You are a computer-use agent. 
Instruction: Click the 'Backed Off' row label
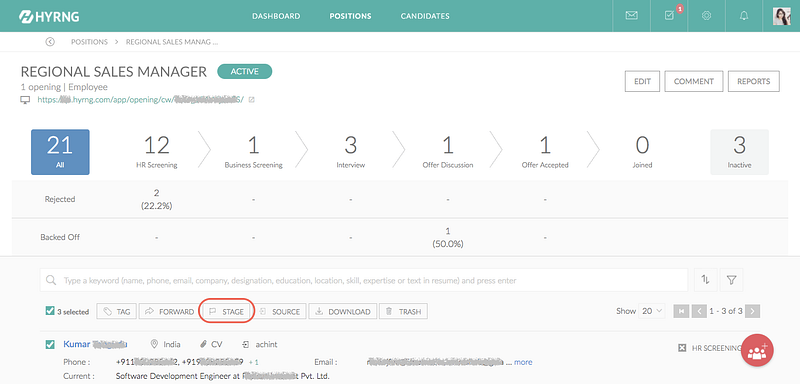click(x=60, y=237)
